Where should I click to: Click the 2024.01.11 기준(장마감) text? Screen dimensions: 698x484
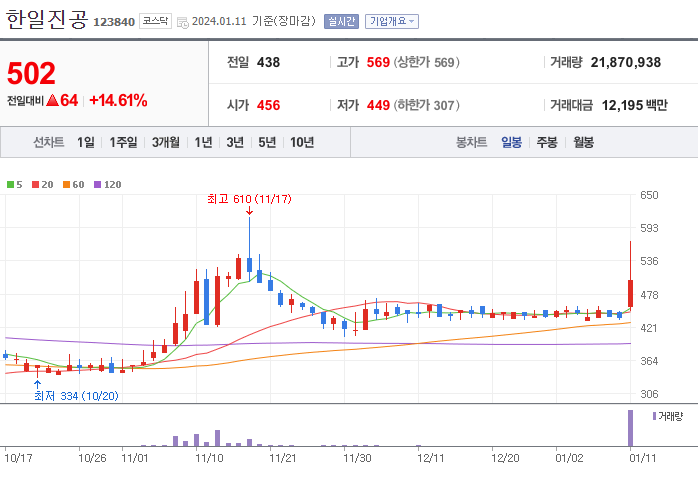[254, 21]
